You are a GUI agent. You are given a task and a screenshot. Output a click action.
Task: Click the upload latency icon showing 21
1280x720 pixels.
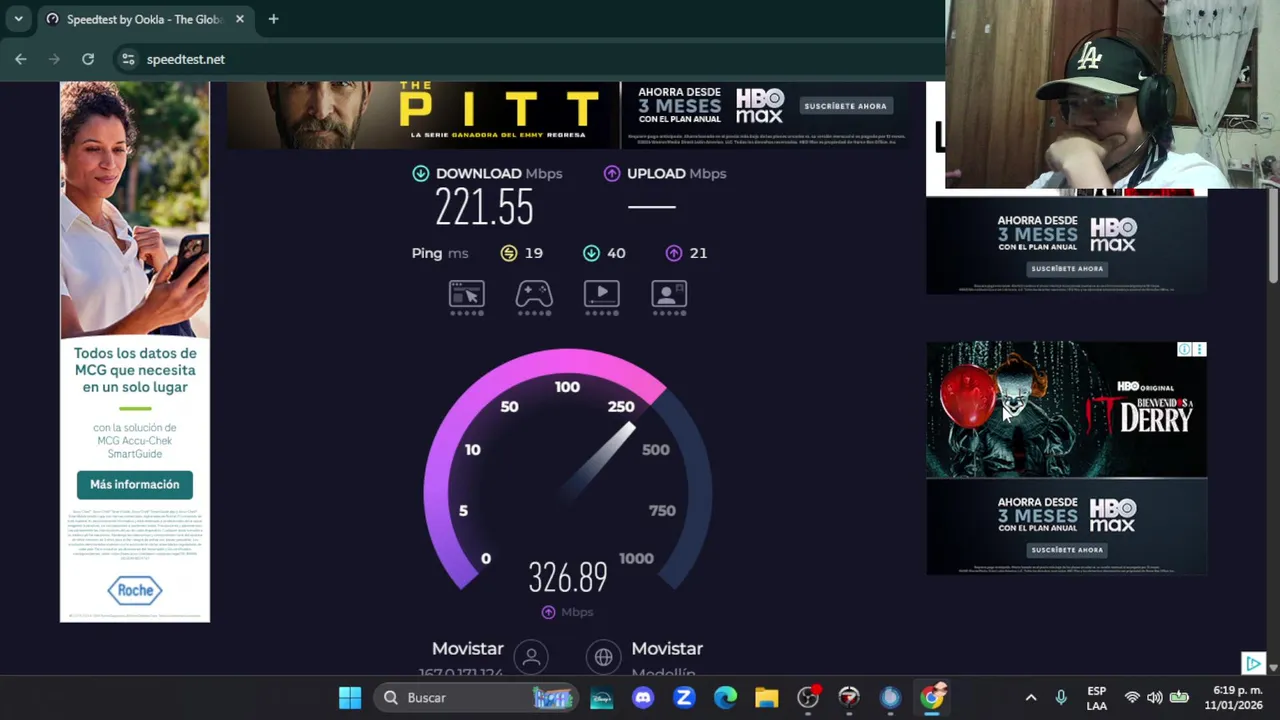[674, 254]
